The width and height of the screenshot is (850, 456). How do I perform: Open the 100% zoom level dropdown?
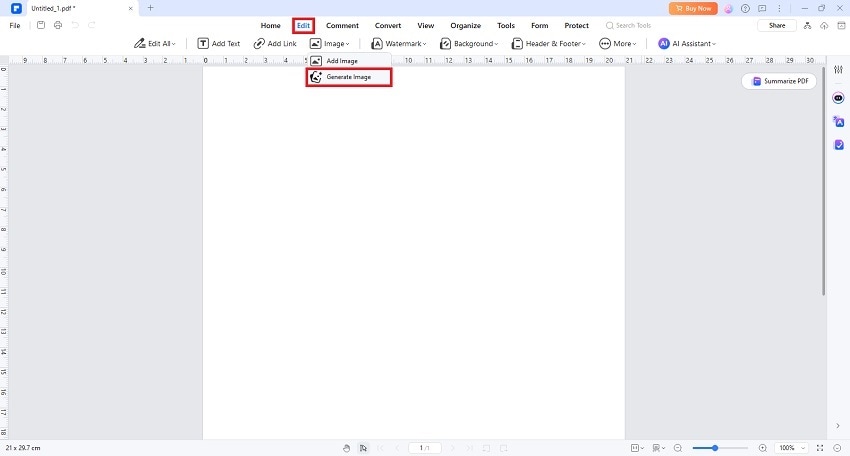(x=791, y=448)
